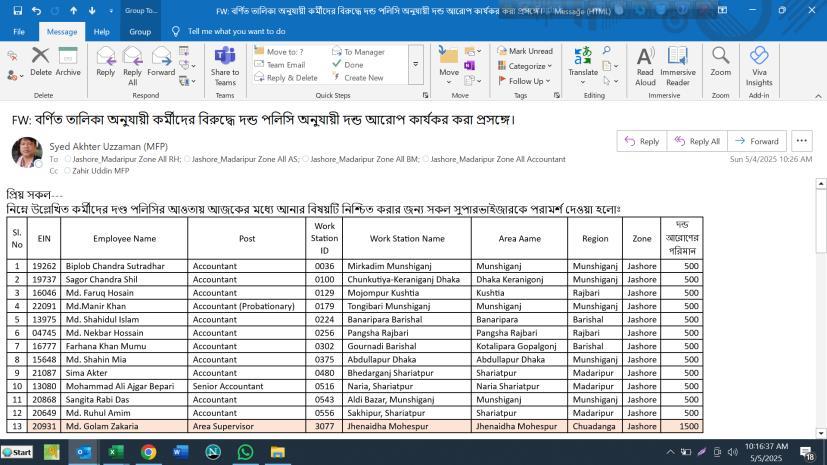Choose Reply & Delete quick step
The width and height of the screenshot is (827, 465).
click(x=286, y=78)
